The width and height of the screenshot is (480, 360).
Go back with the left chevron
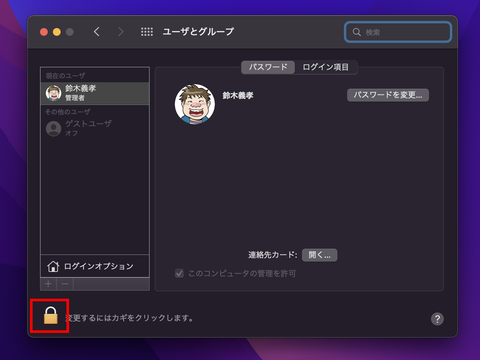pyautogui.click(x=97, y=32)
